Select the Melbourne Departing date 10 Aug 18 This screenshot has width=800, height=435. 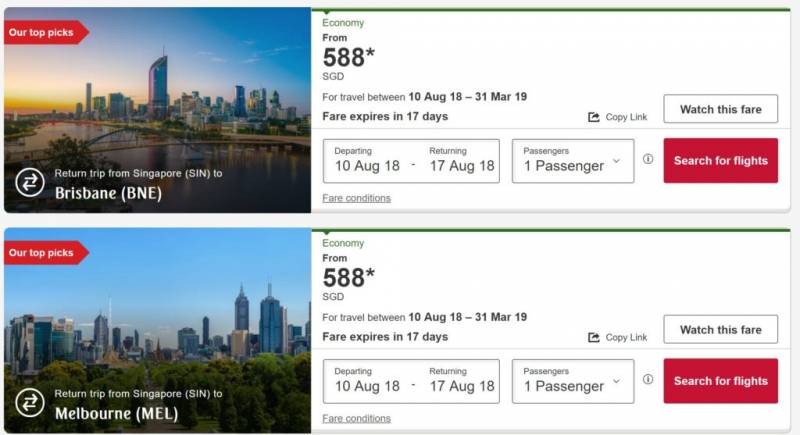[367, 385]
